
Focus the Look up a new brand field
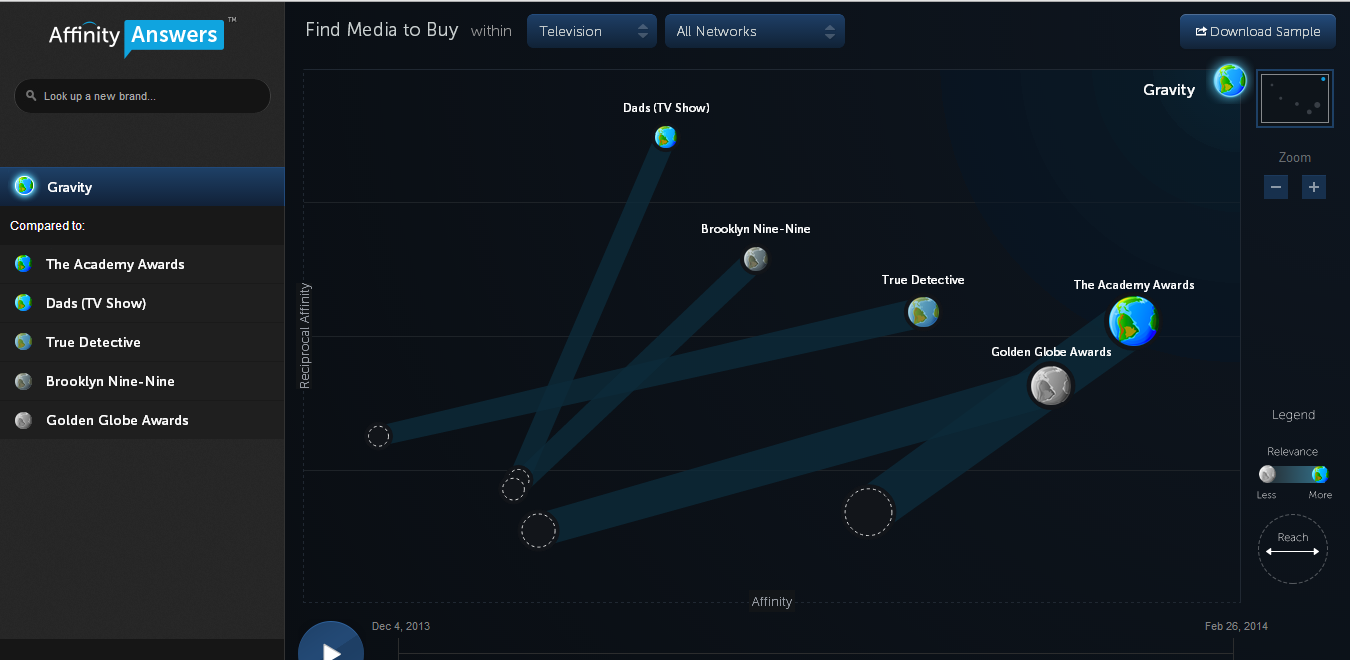click(x=142, y=96)
